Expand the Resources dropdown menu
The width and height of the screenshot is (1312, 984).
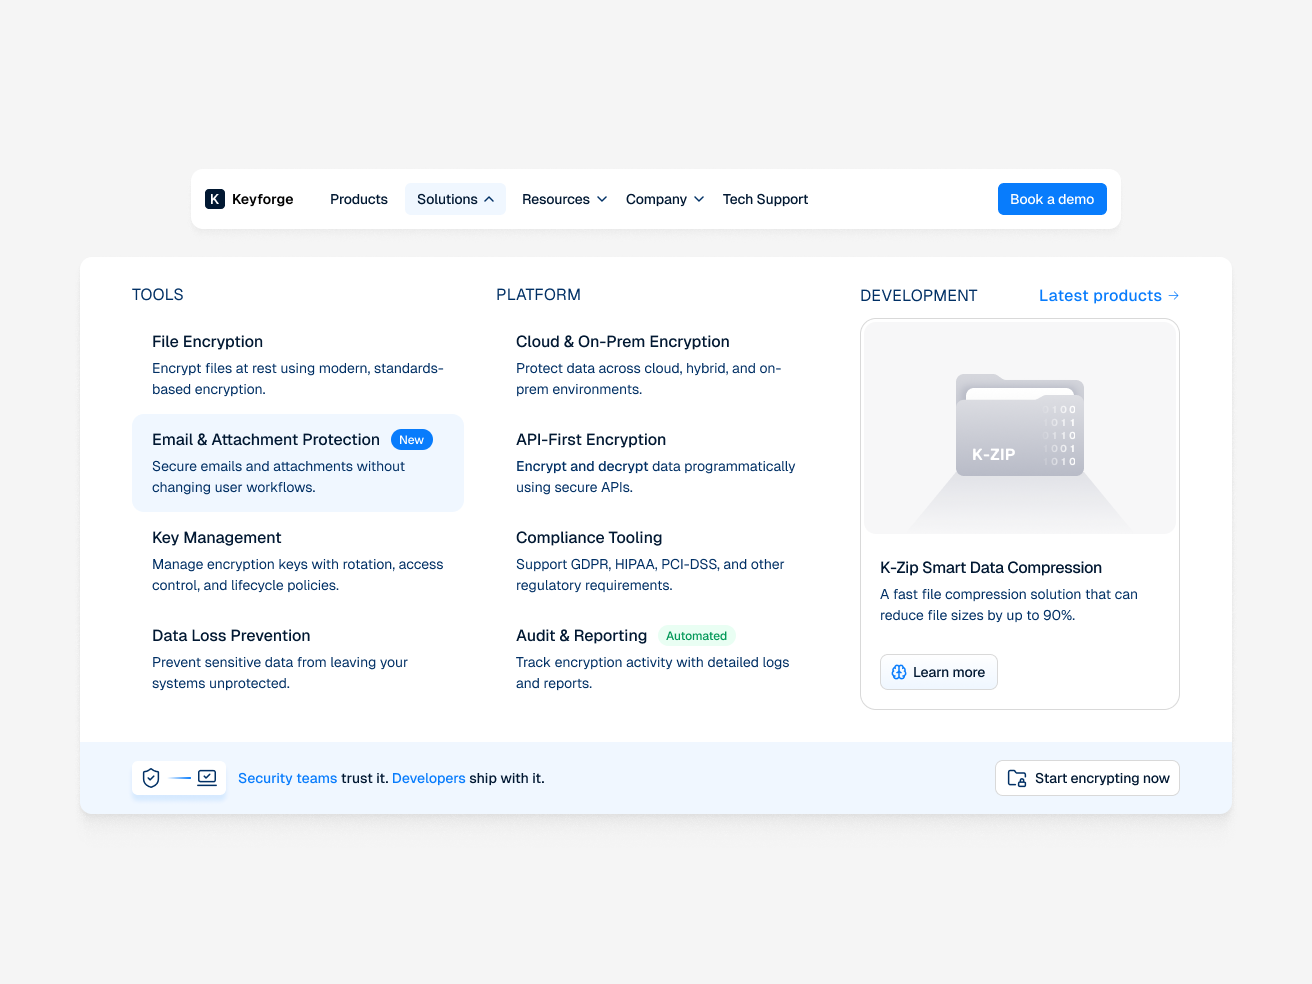[563, 199]
